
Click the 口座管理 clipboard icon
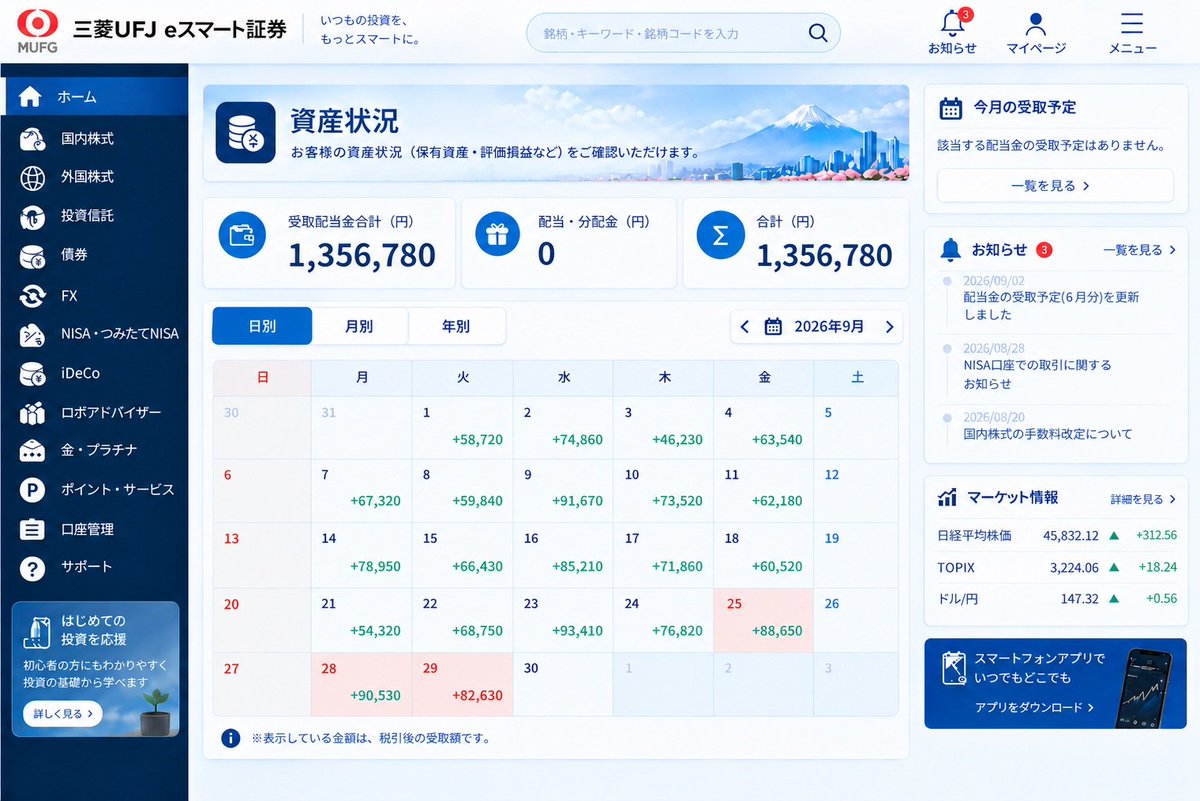(32, 529)
